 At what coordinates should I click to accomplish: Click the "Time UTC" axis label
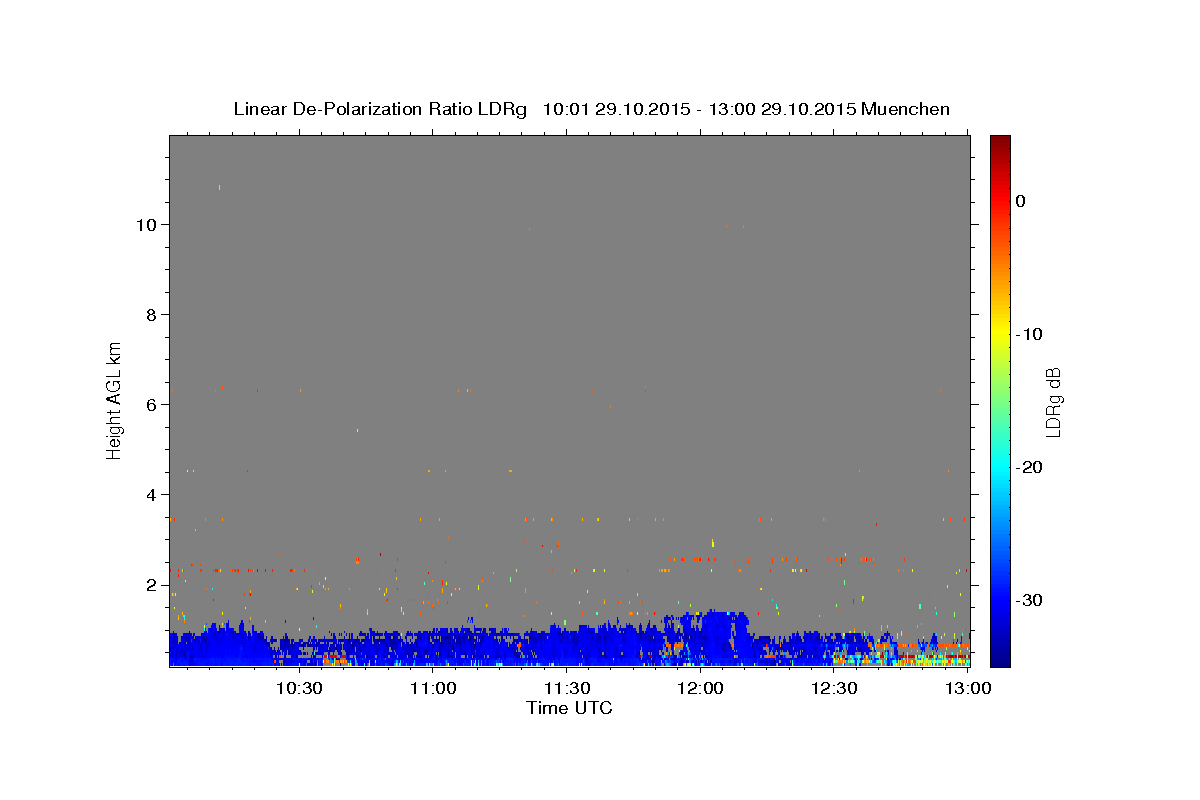(x=569, y=708)
